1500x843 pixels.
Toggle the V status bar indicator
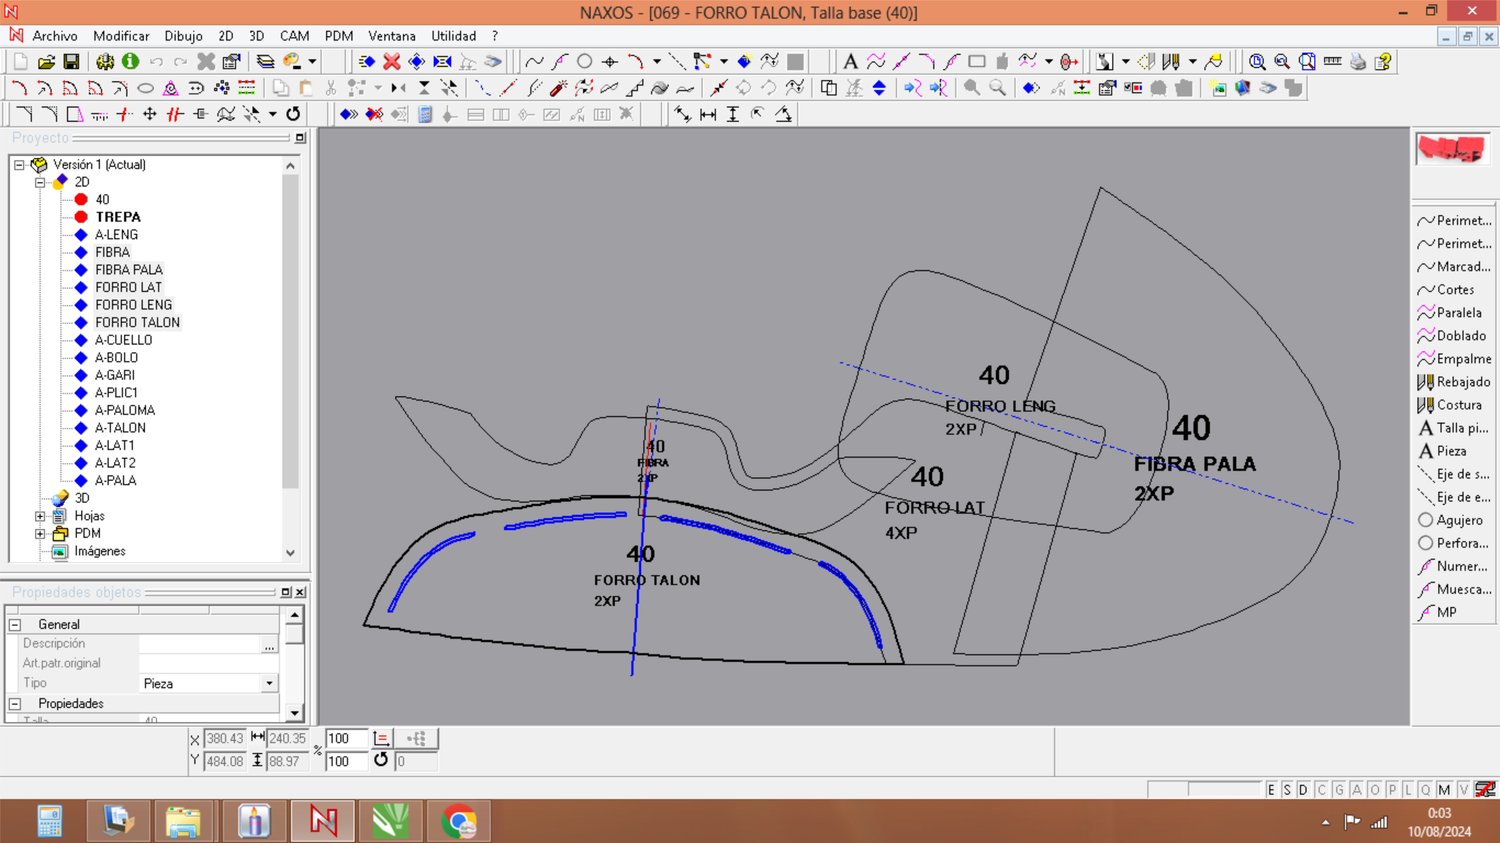pos(1463,790)
